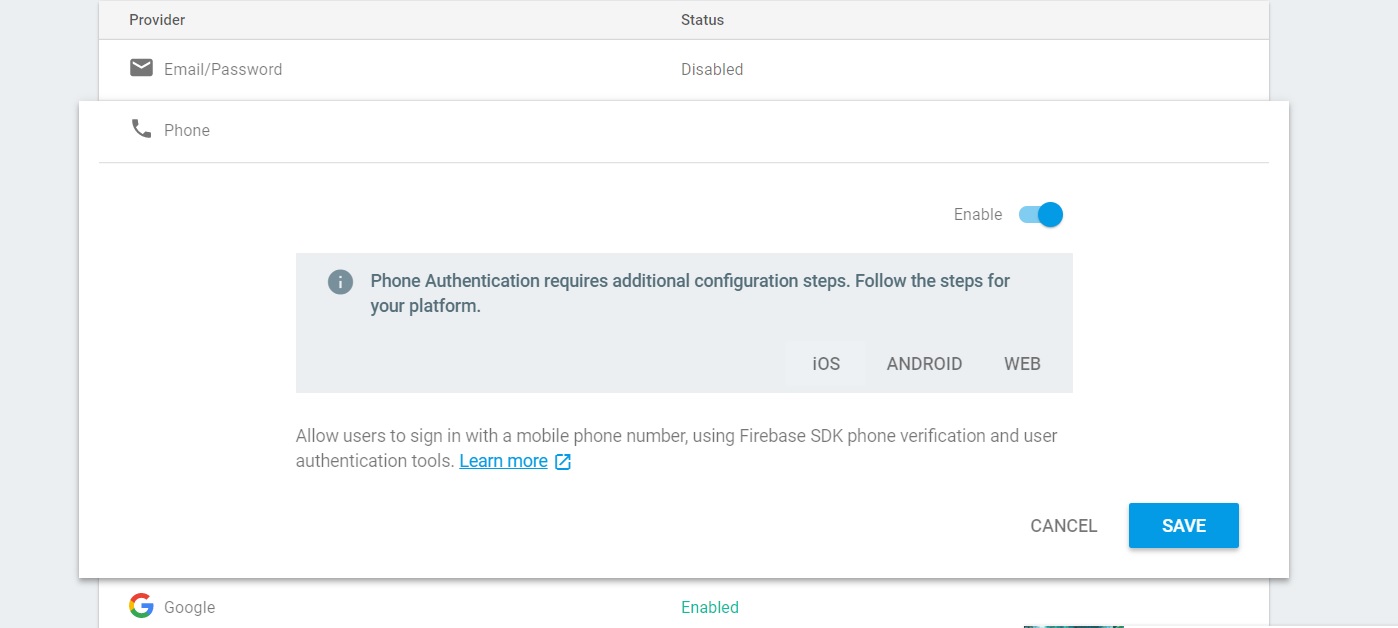Click the Disabled status for Email/Password
1398x628 pixels.
click(712, 70)
